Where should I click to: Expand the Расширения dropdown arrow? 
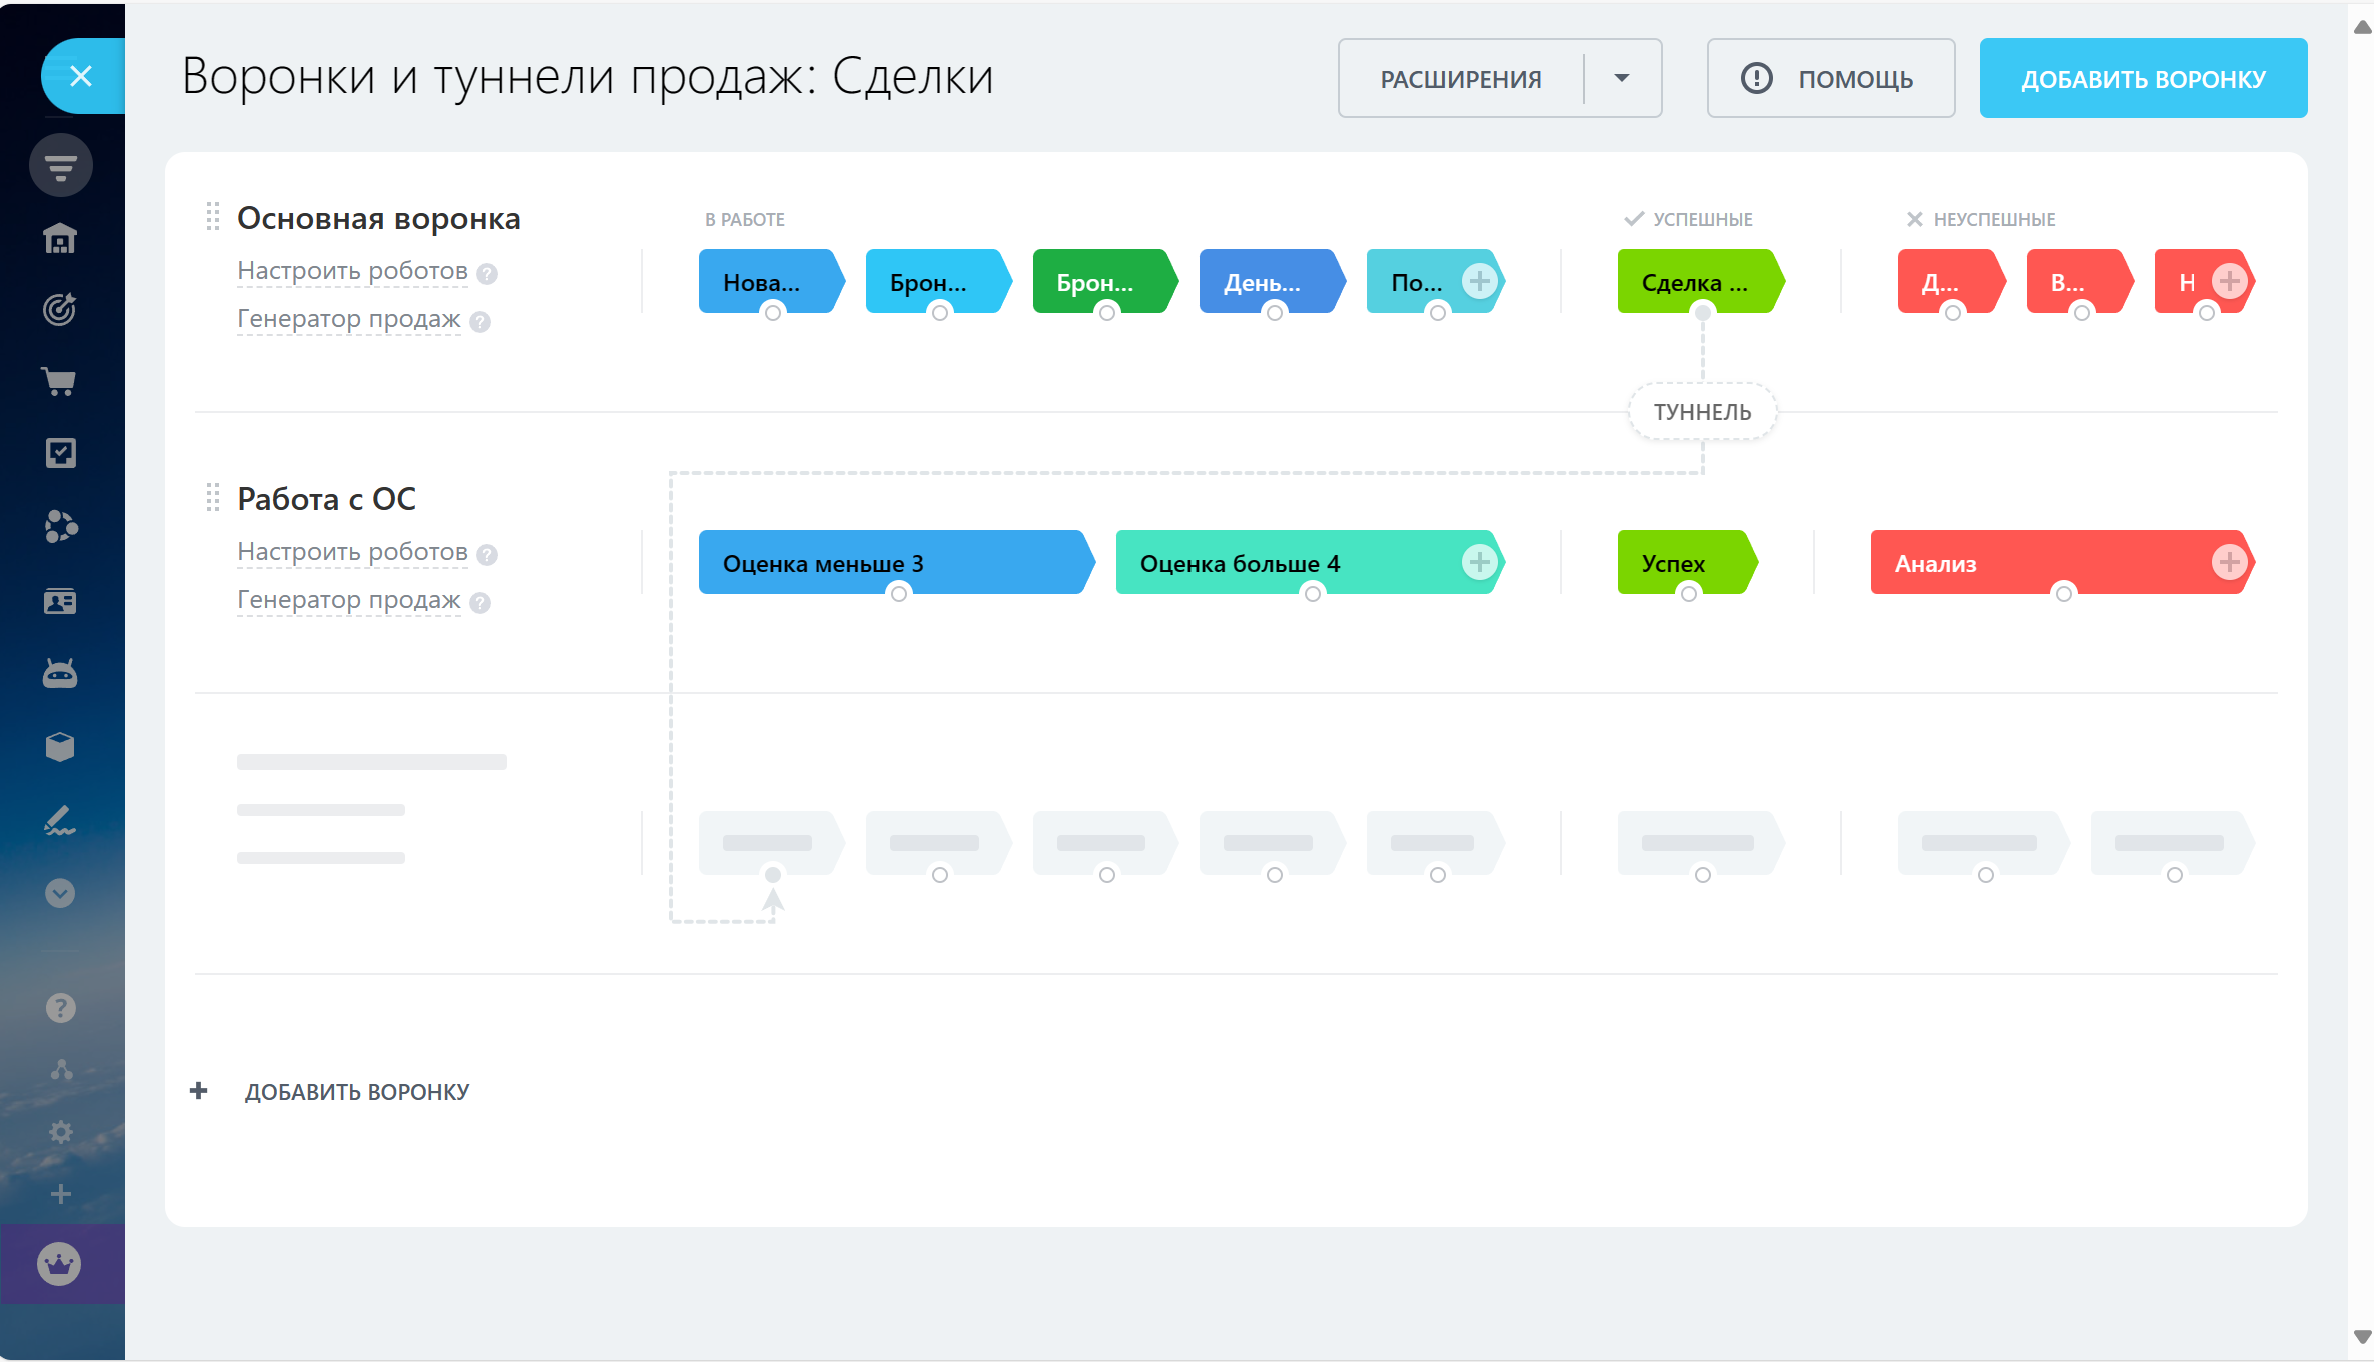[1622, 78]
